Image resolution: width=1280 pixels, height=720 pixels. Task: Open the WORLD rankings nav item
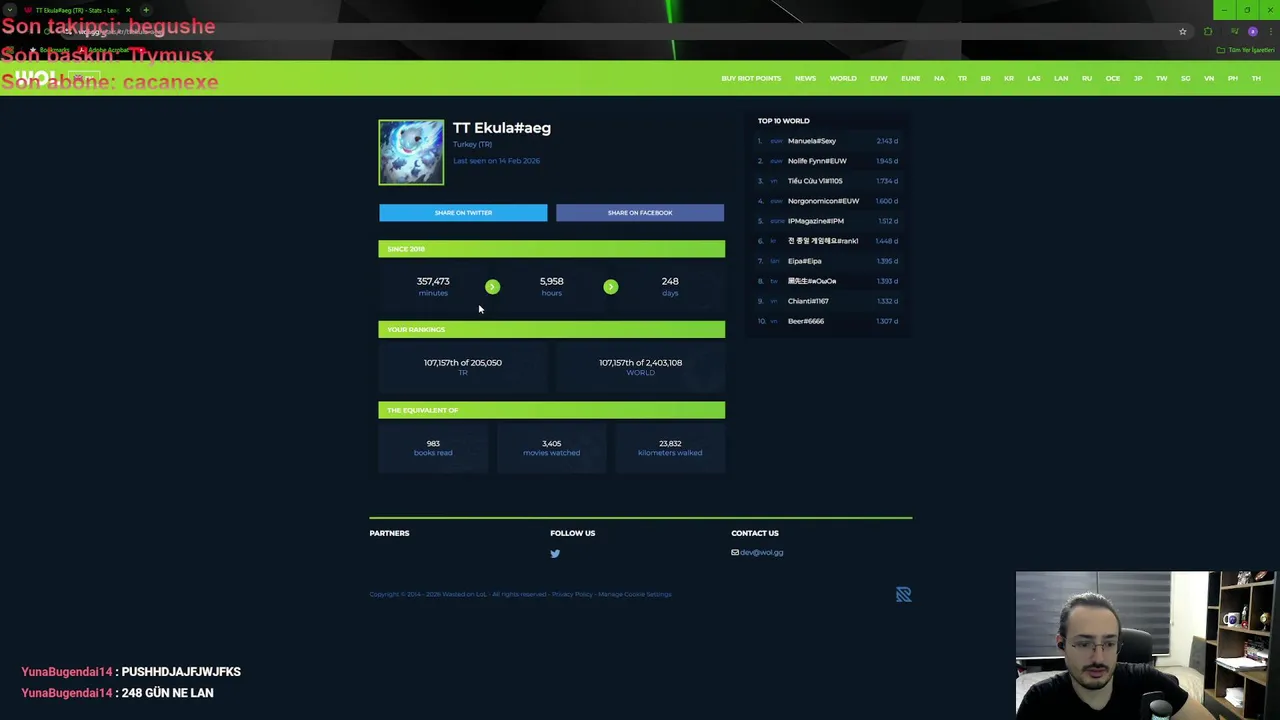[843, 78]
